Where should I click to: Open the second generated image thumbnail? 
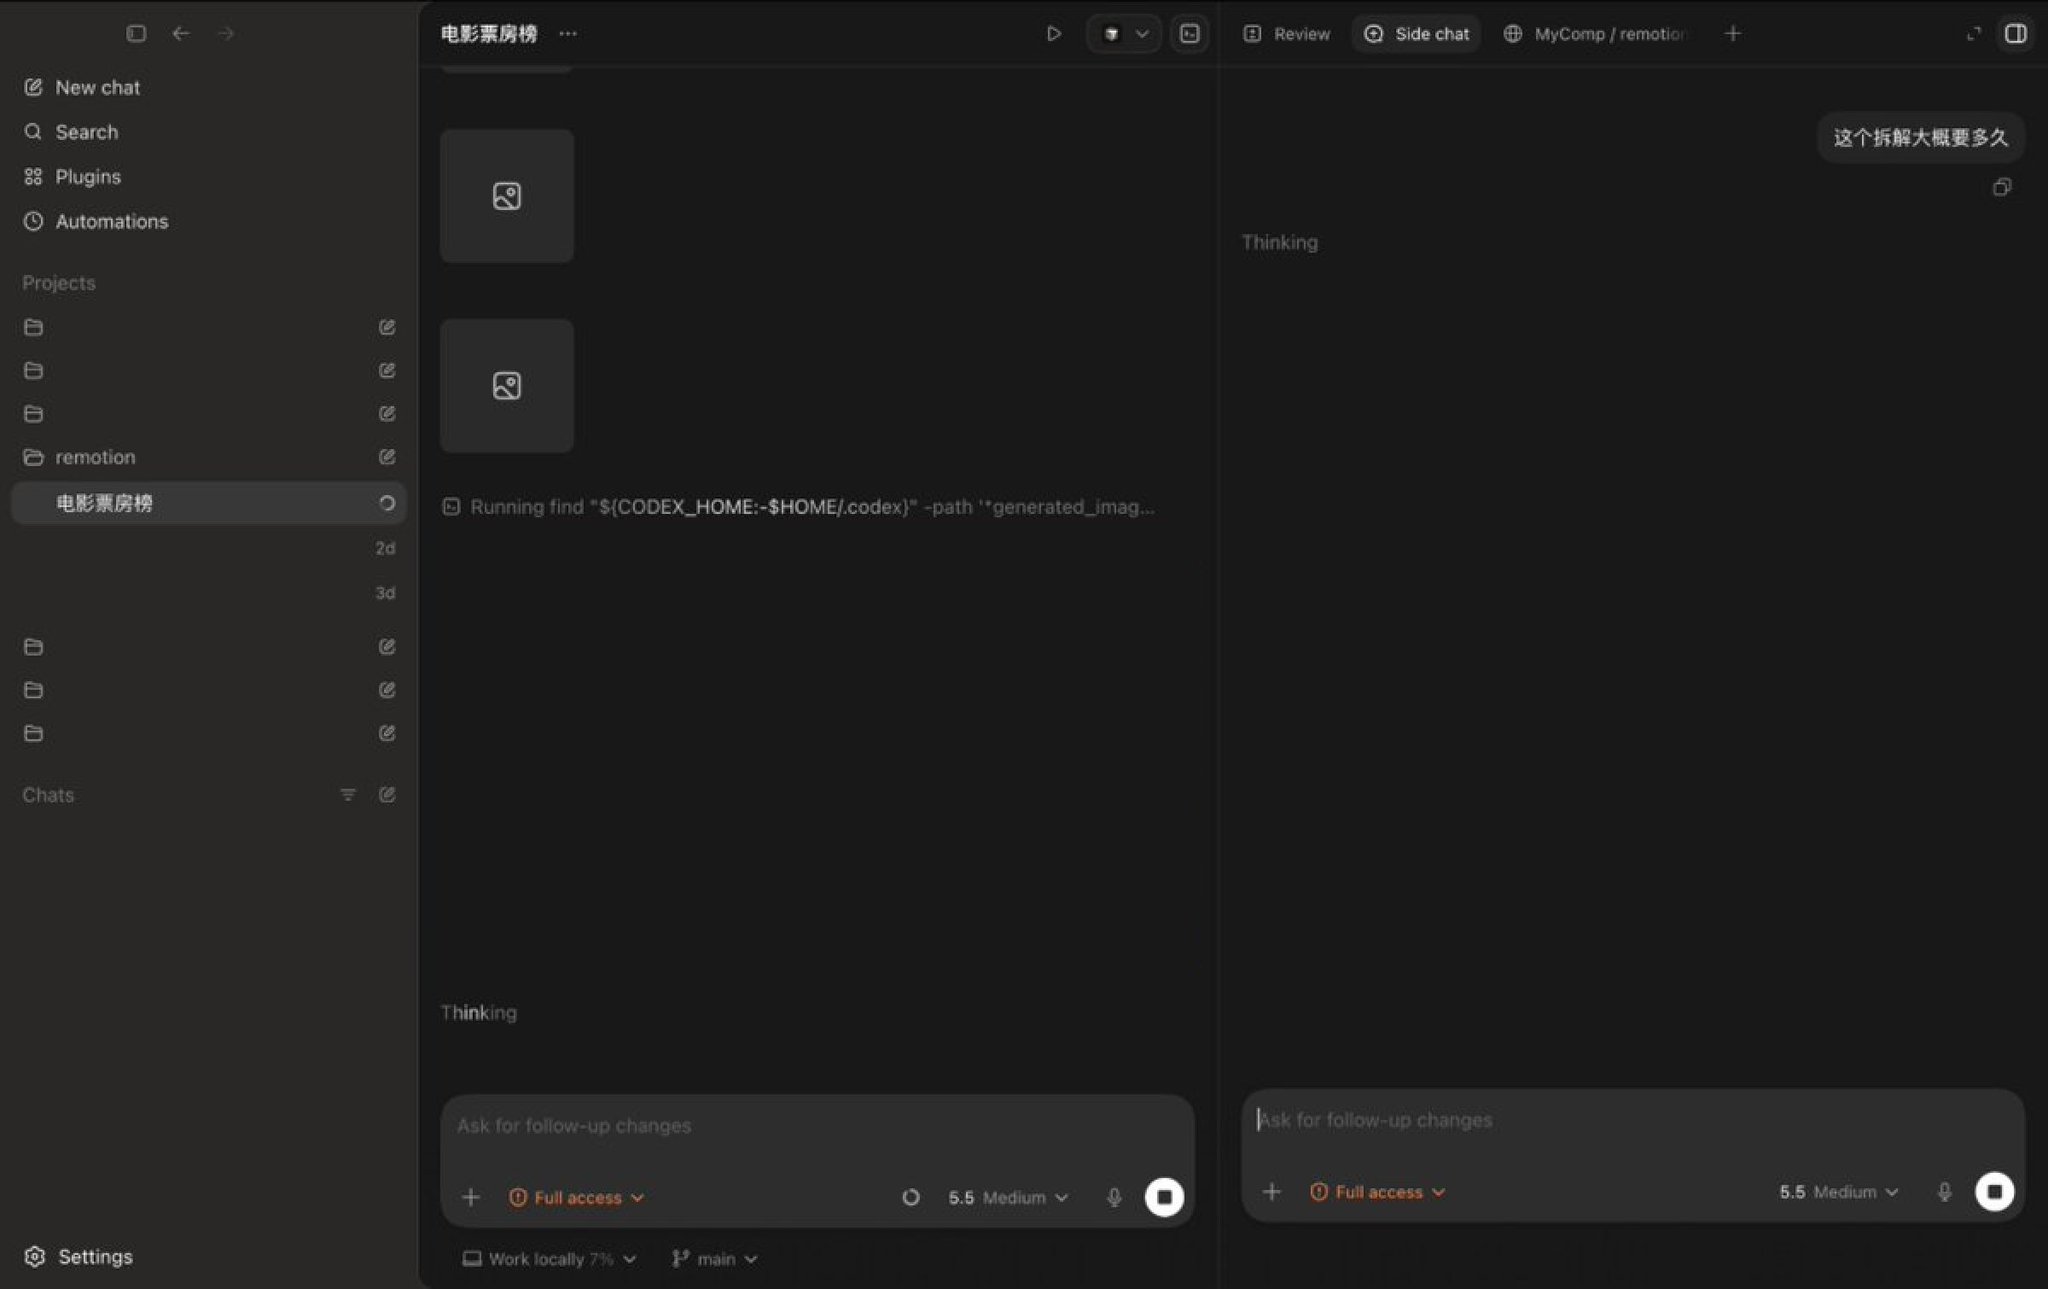point(507,386)
